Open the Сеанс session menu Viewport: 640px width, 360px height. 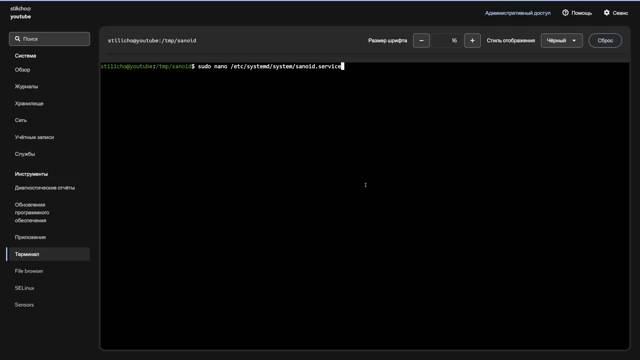coord(616,13)
